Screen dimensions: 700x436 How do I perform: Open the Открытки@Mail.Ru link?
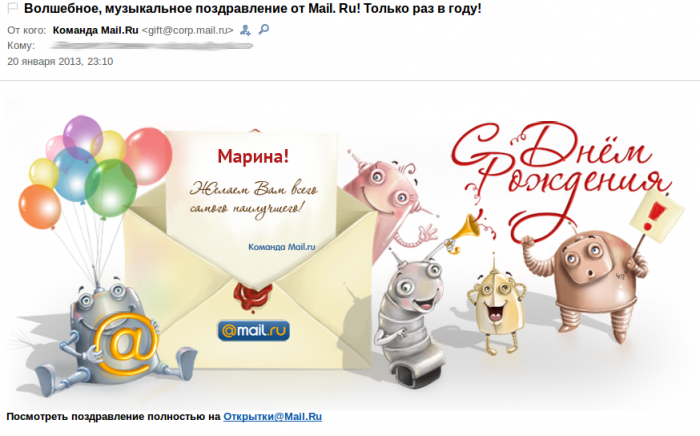coord(272,416)
